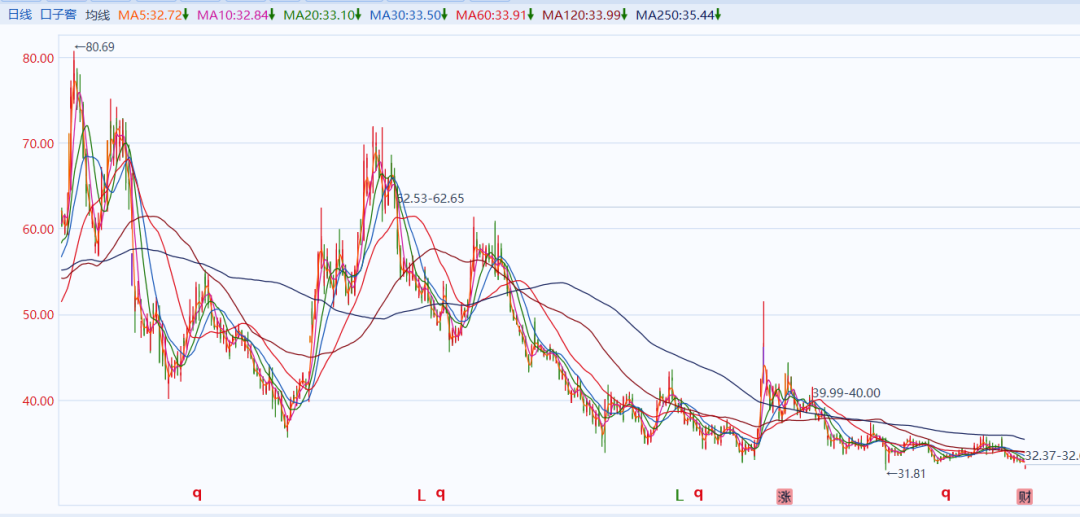
Task: Click the red L marker on the timeline
Action: tap(421, 495)
